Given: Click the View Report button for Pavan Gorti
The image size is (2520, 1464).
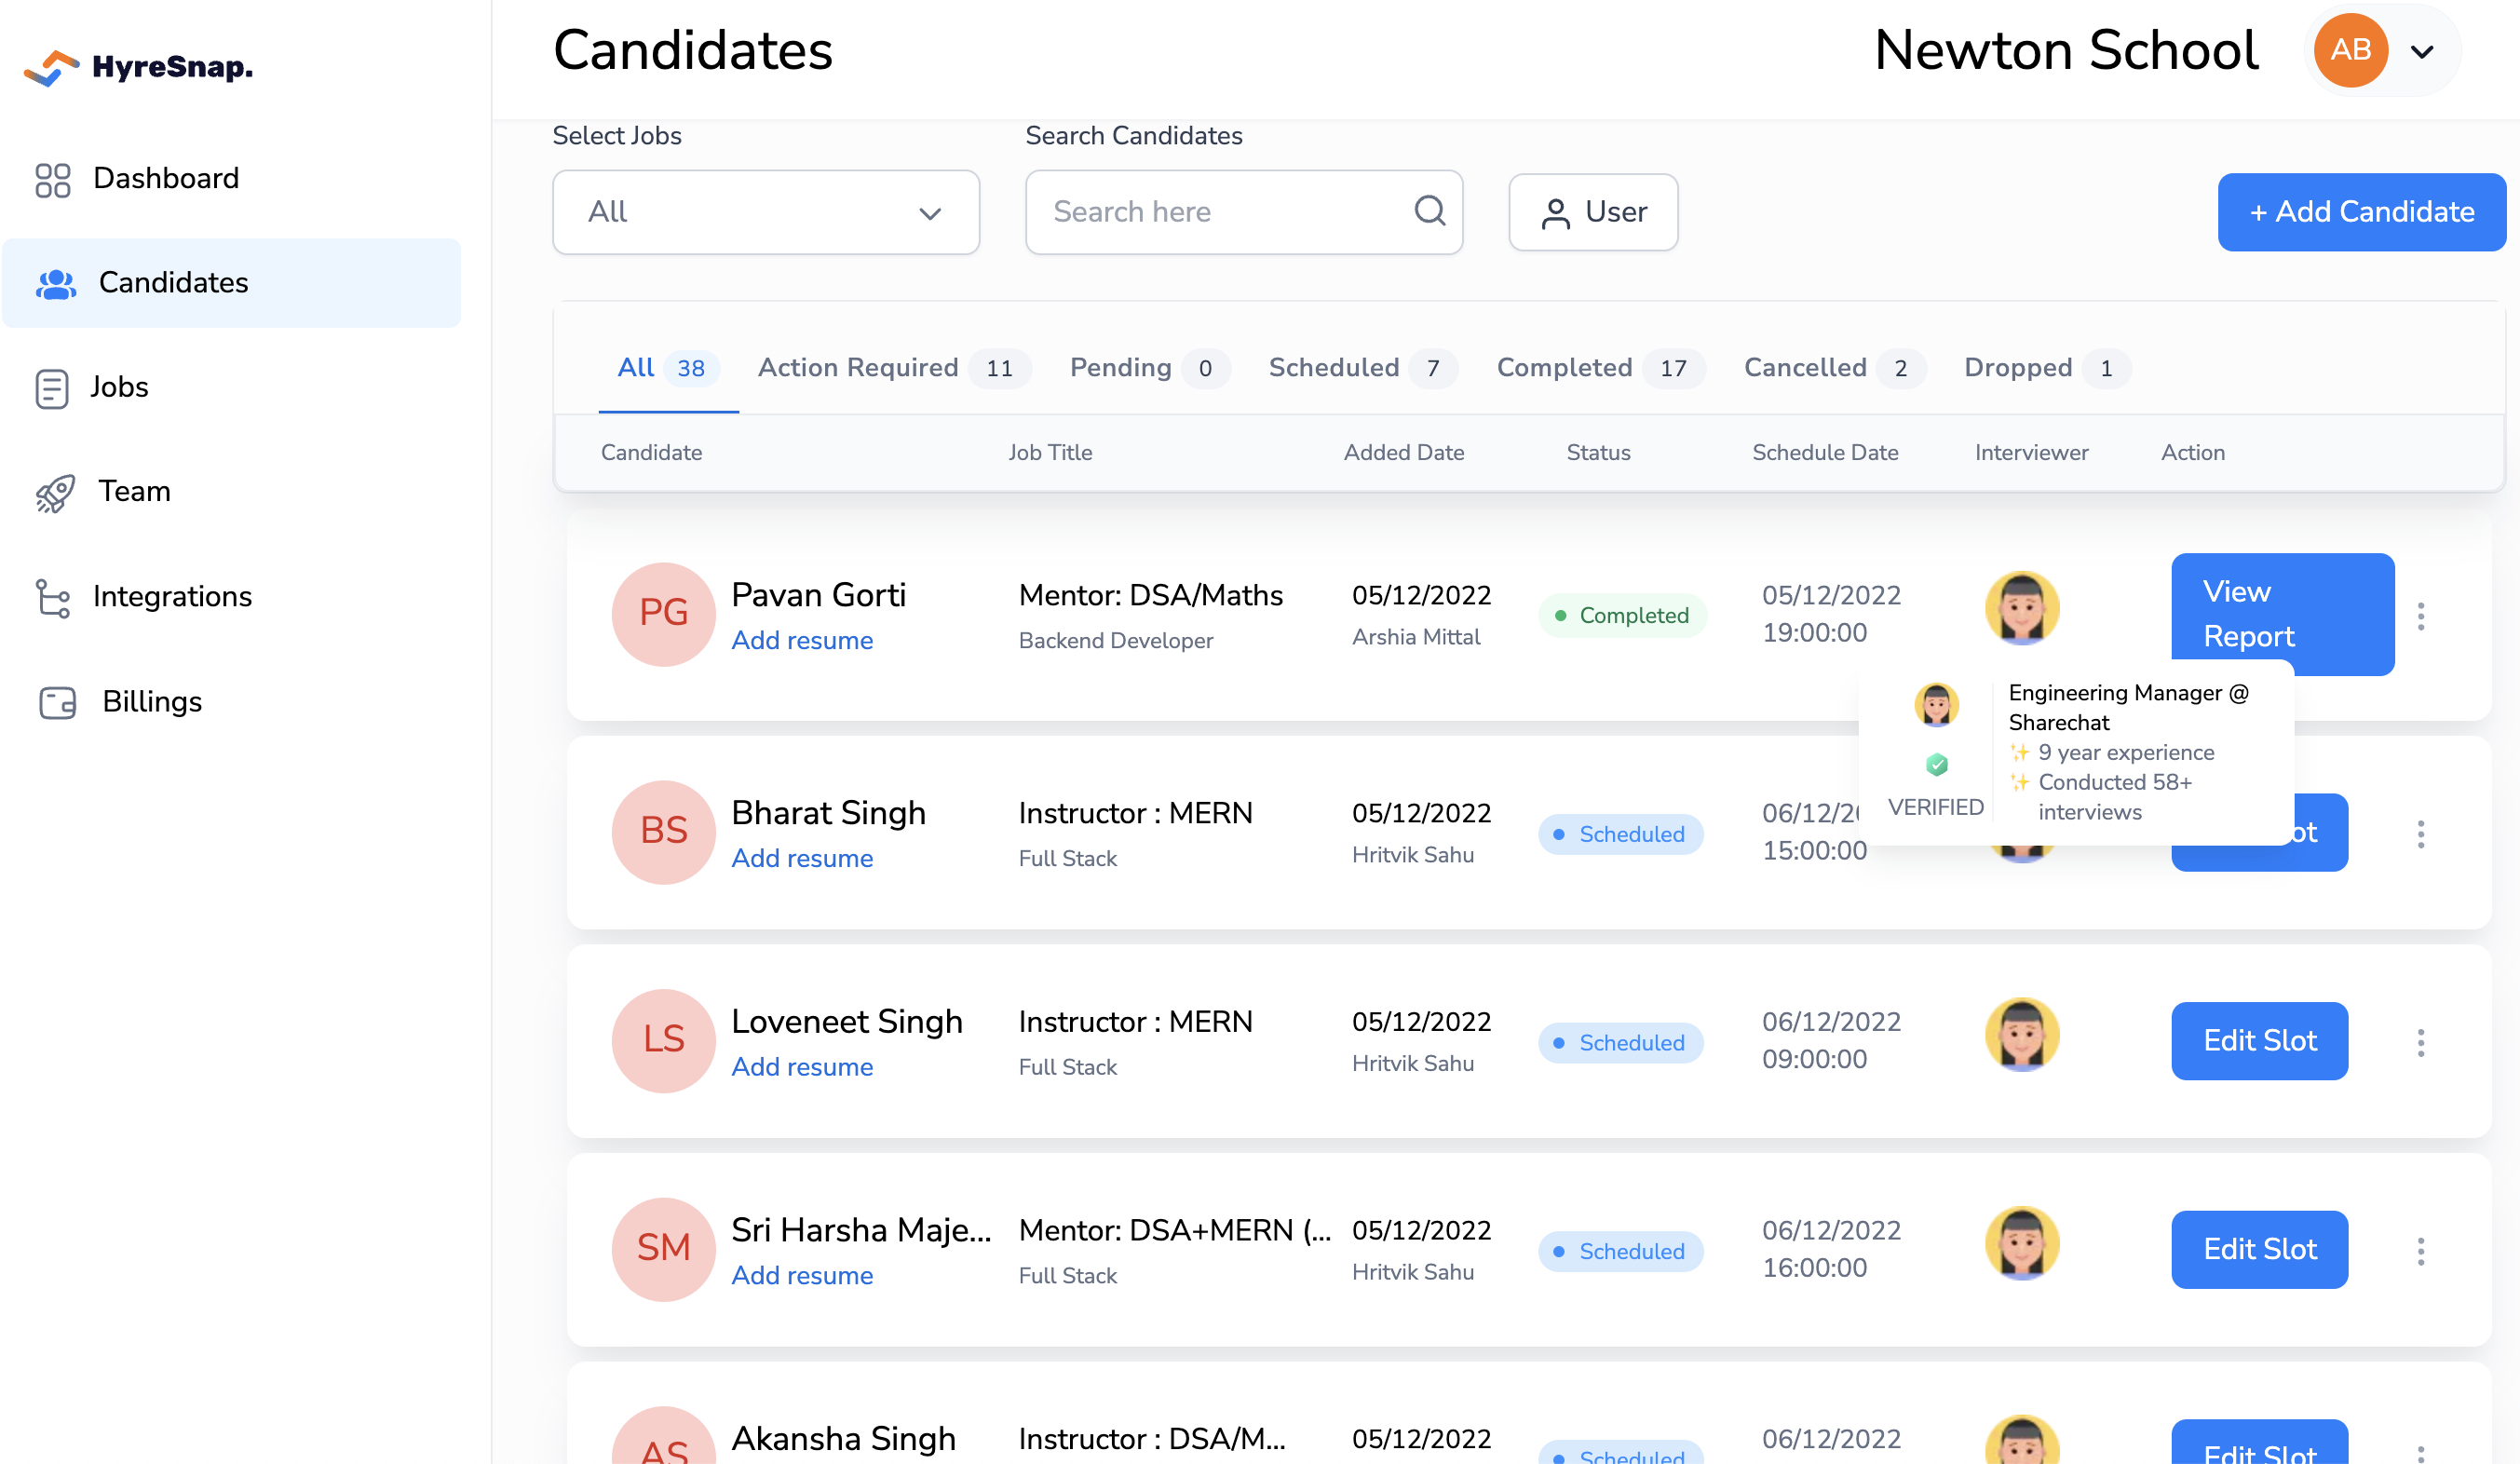Looking at the screenshot, I should click(2282, 614).
